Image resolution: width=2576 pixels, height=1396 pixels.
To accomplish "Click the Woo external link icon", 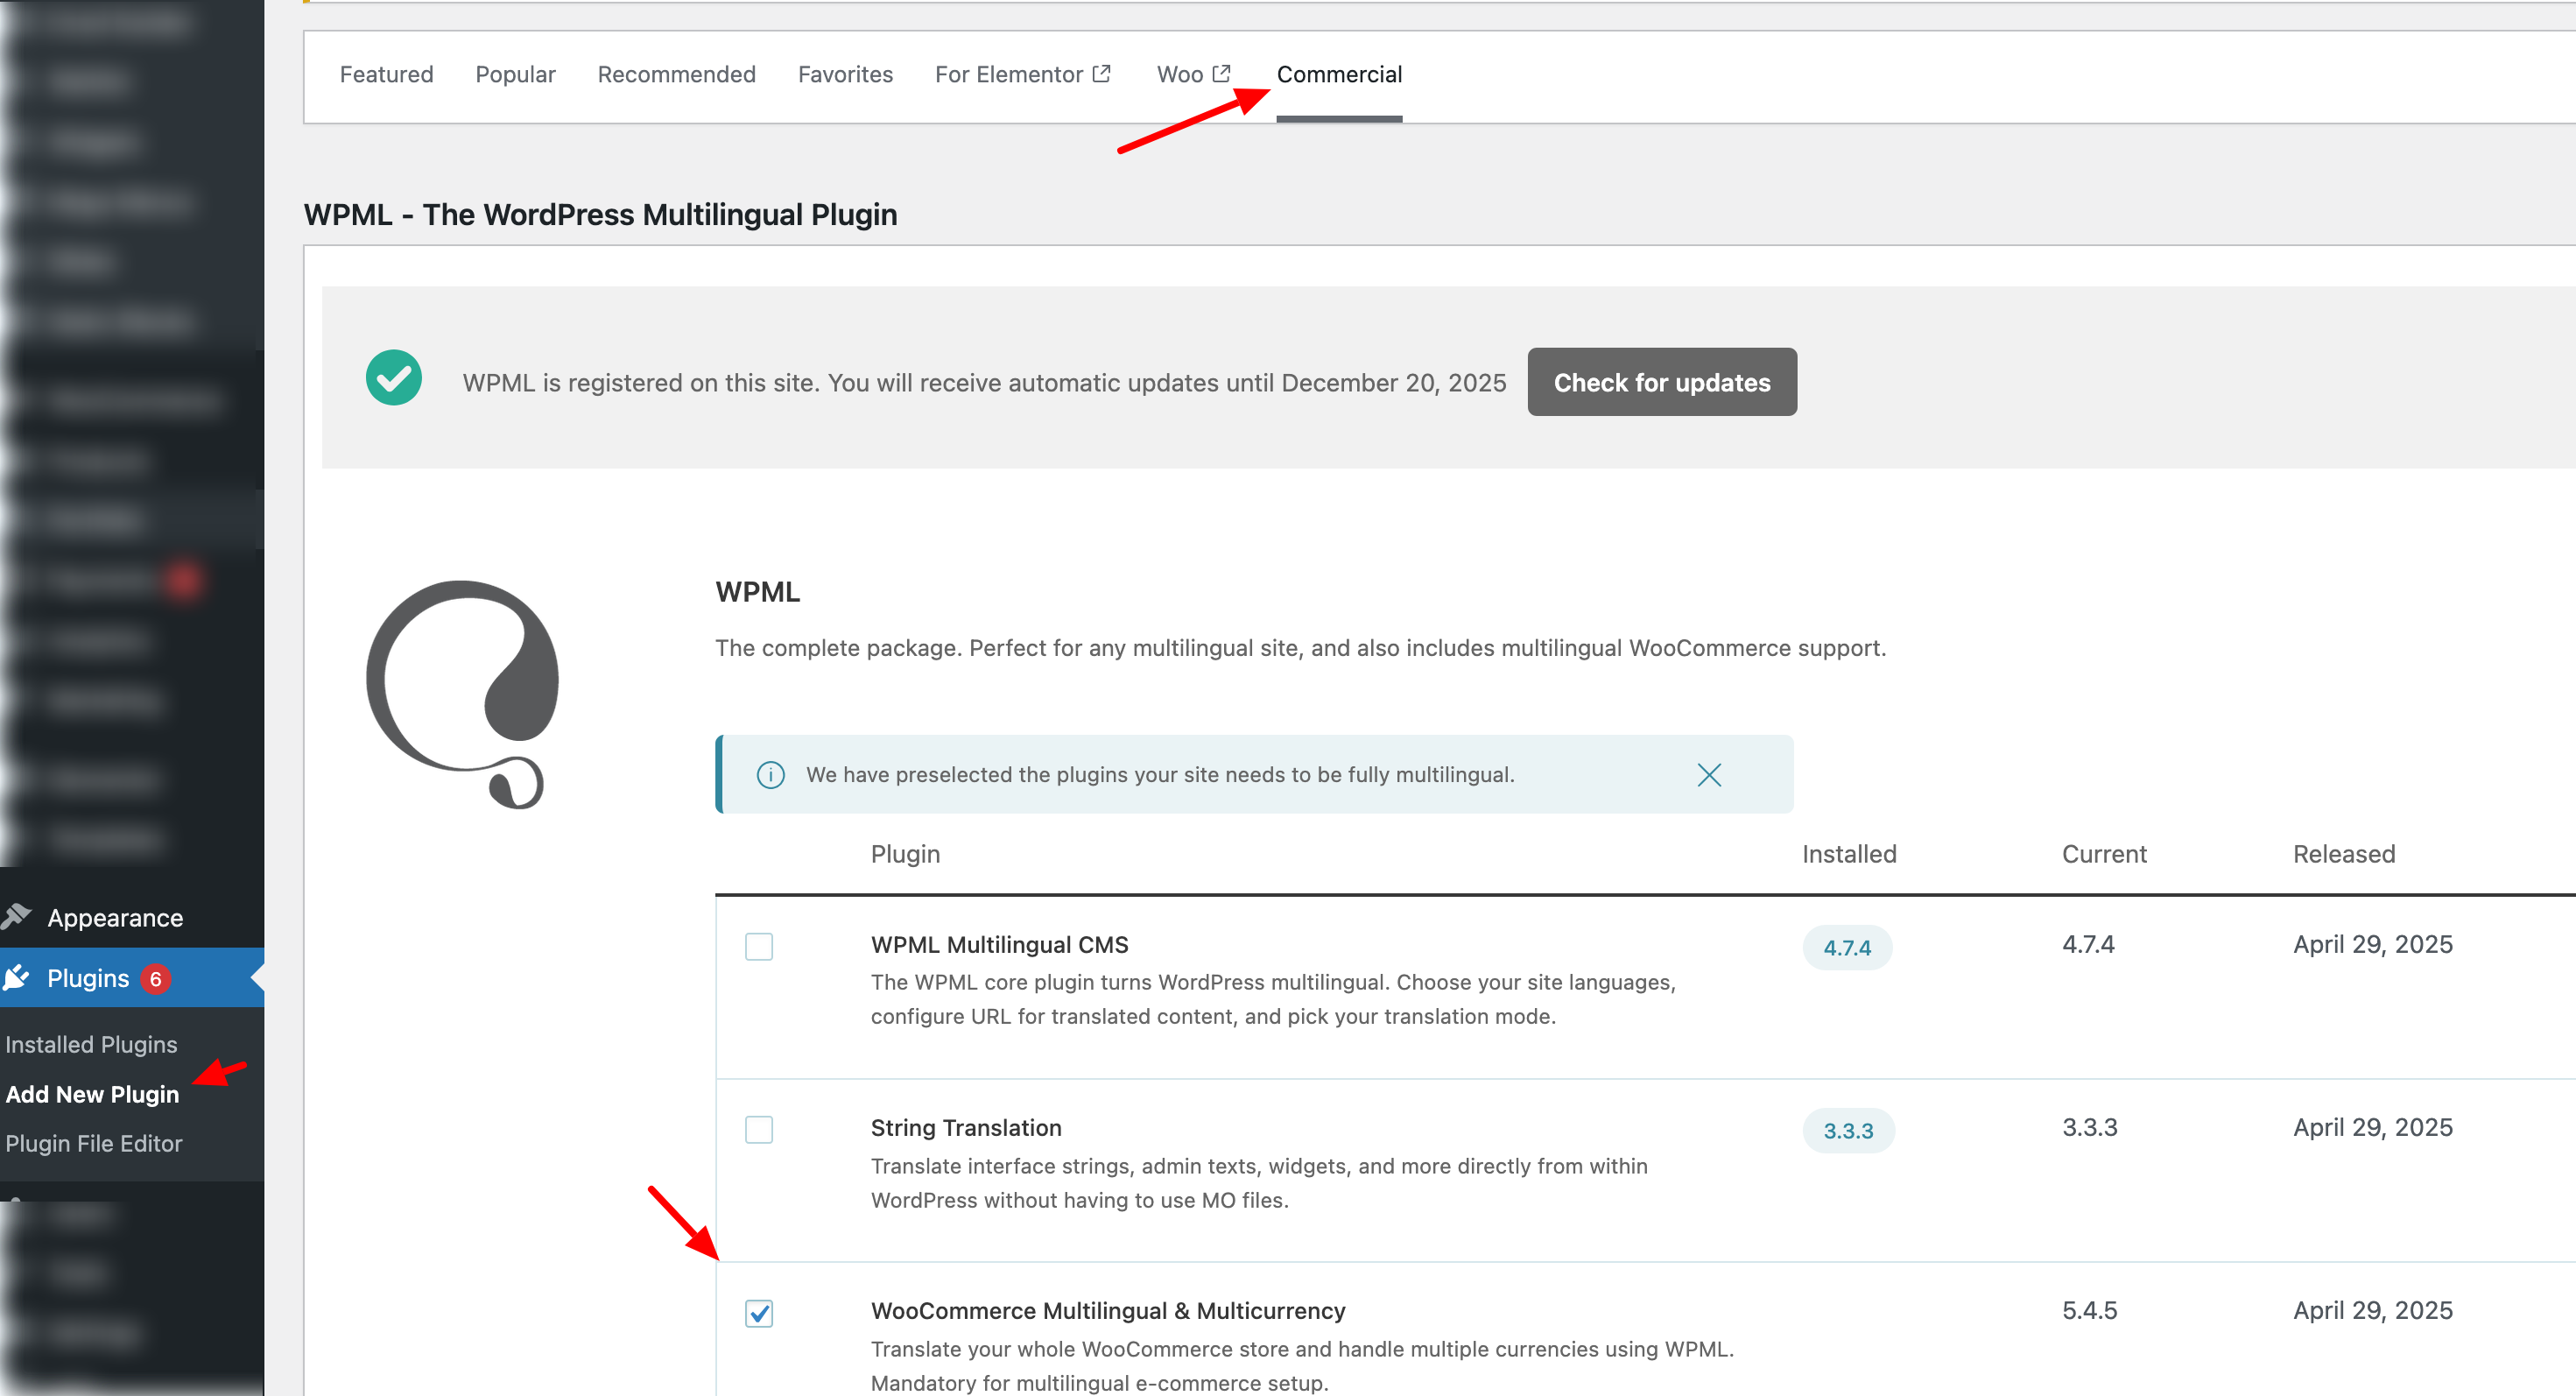I will [x=1221, y=73].
